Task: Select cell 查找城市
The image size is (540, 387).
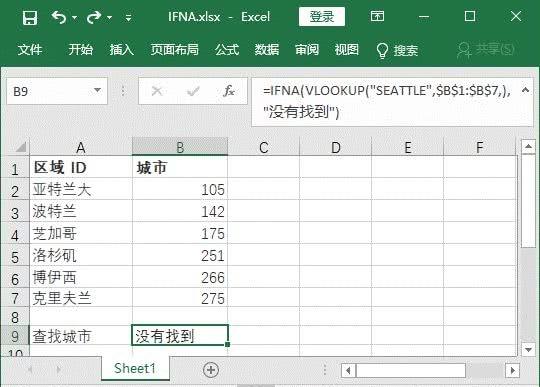Action: coord(81,336)
